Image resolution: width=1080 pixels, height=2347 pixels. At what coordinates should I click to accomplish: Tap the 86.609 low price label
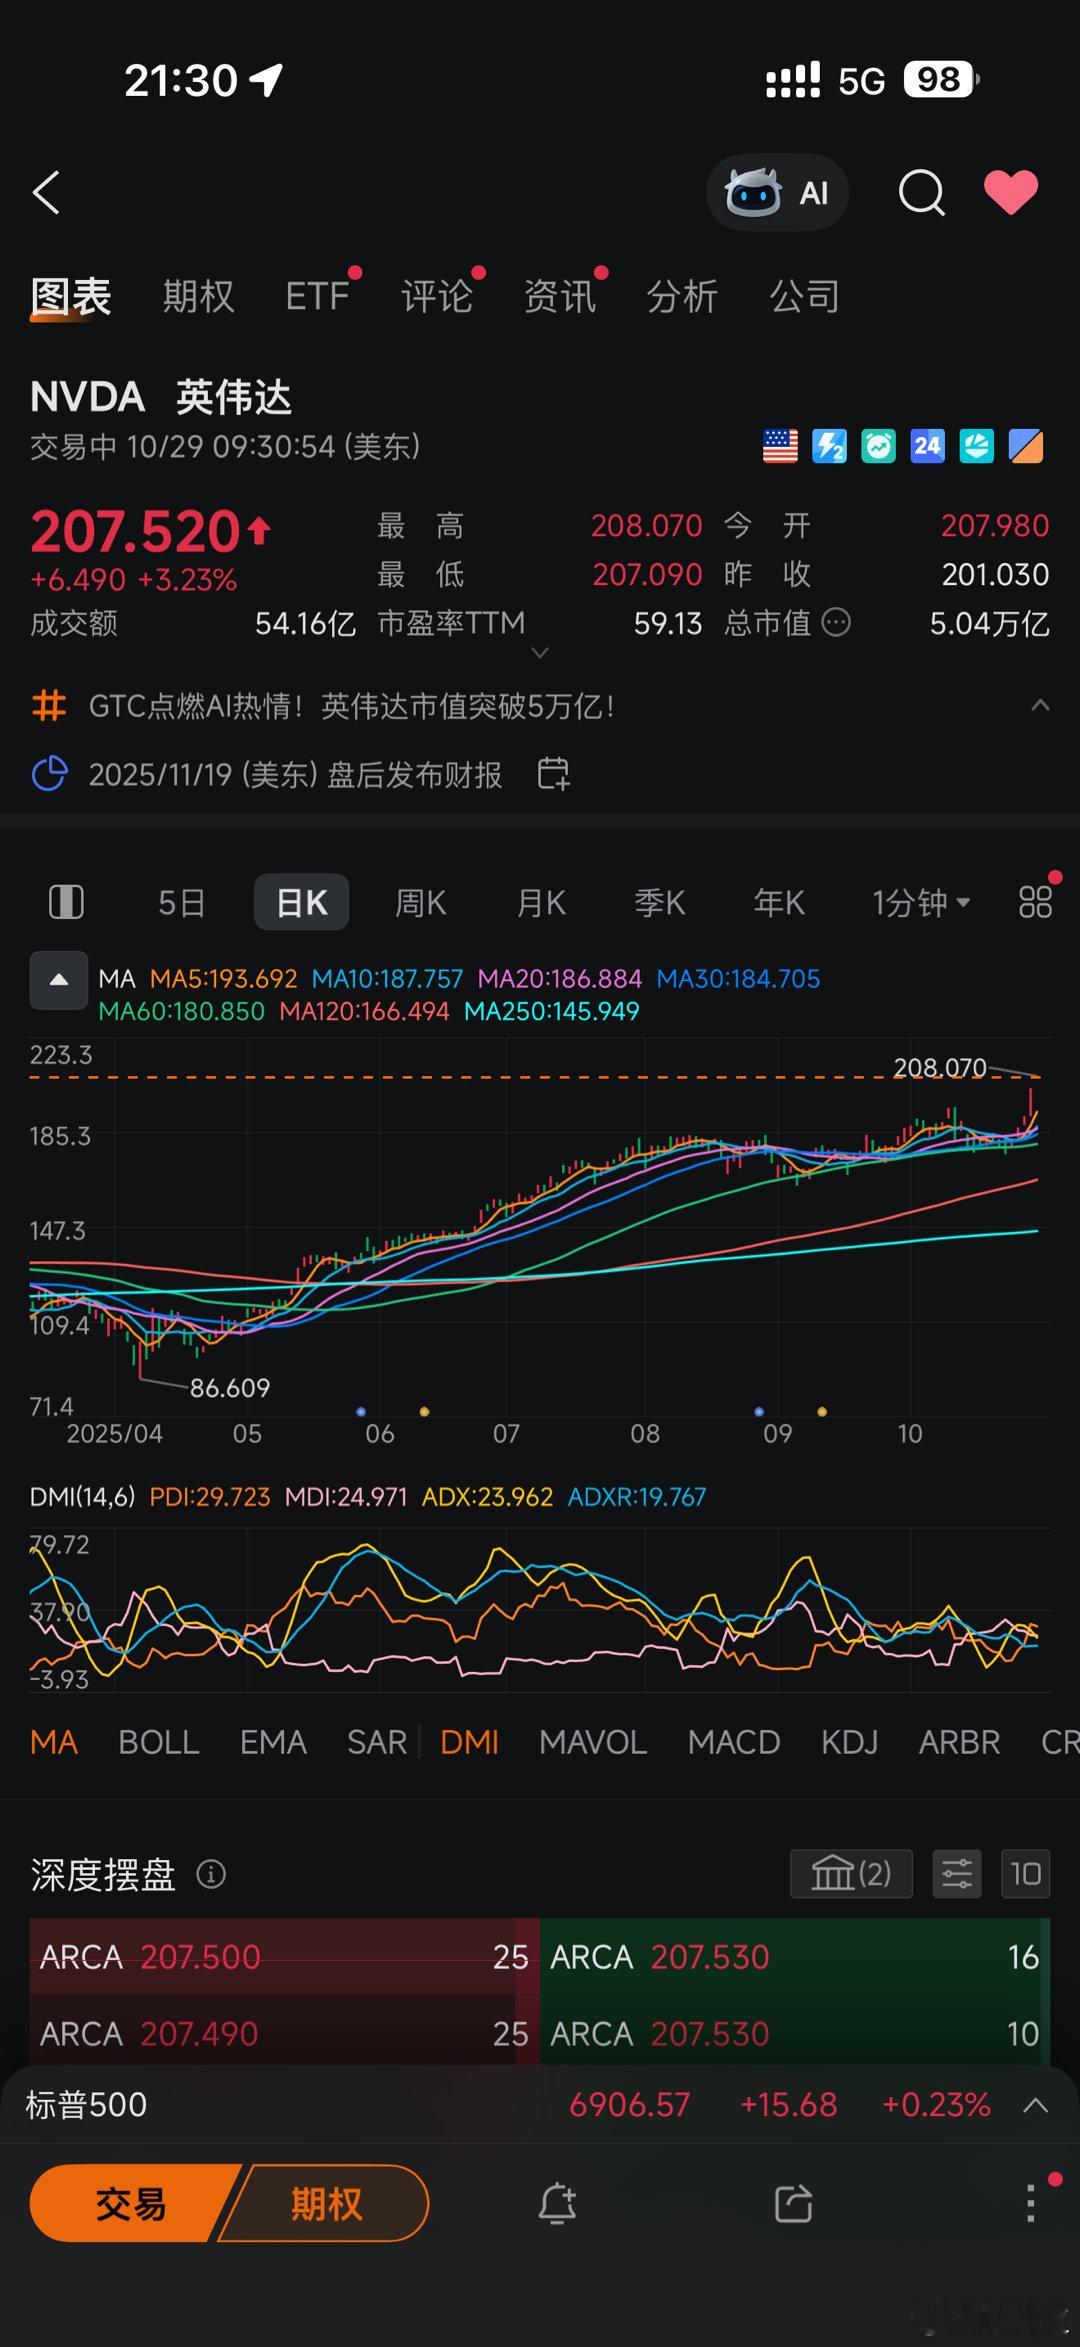[230, 1388]
